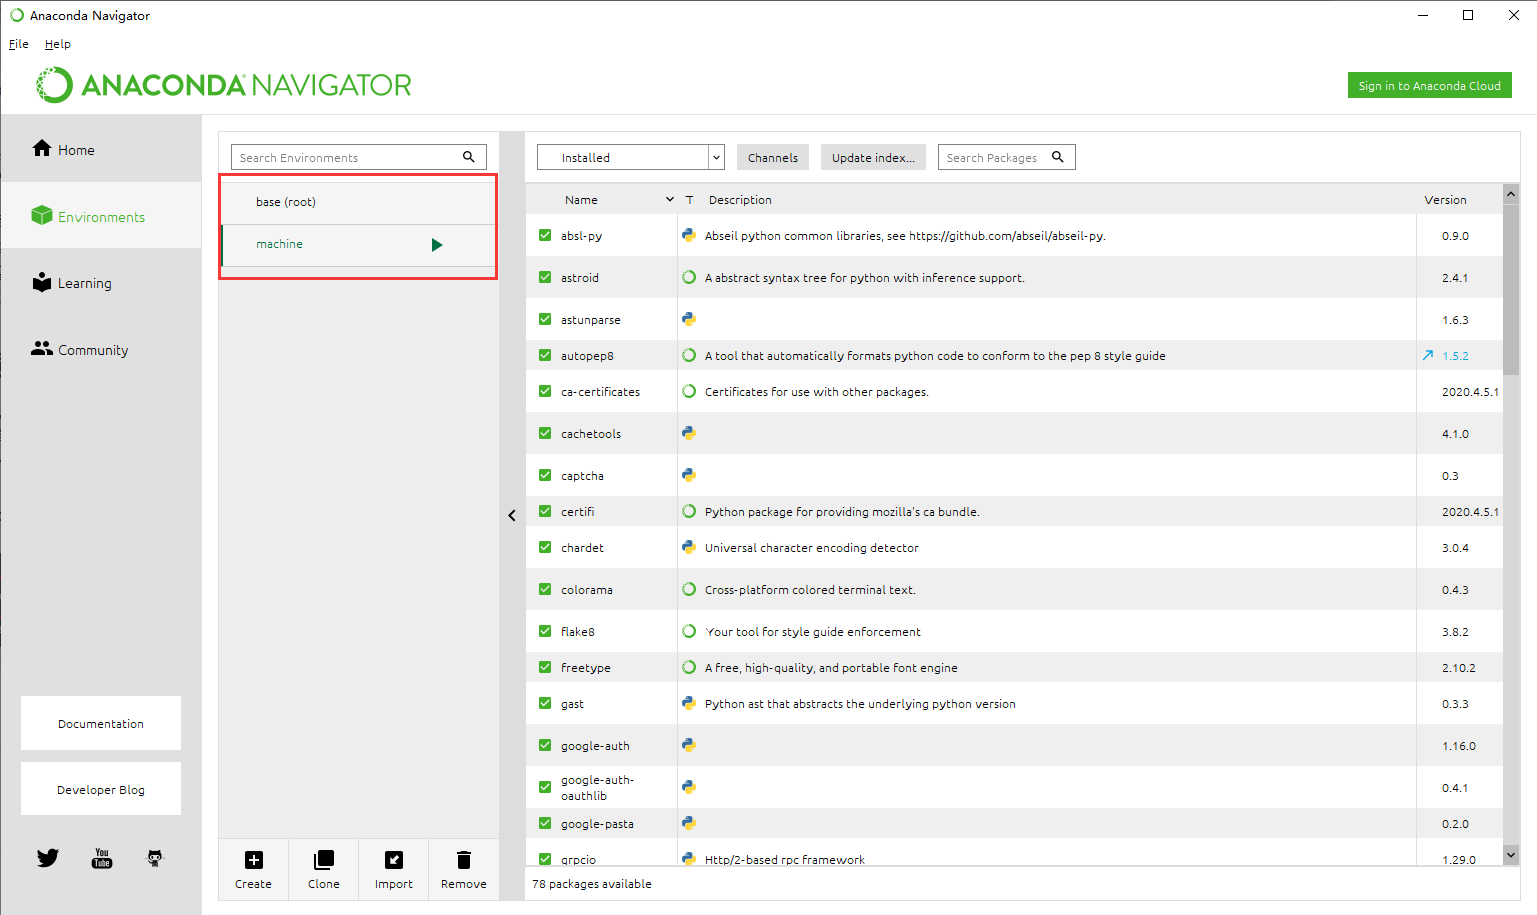
Task: Open the Home section
Action: 62,148
